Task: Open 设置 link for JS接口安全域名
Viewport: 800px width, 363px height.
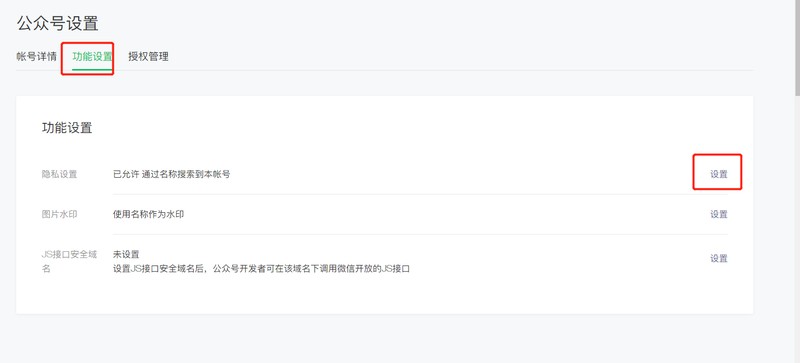Action: pos(718,258)
